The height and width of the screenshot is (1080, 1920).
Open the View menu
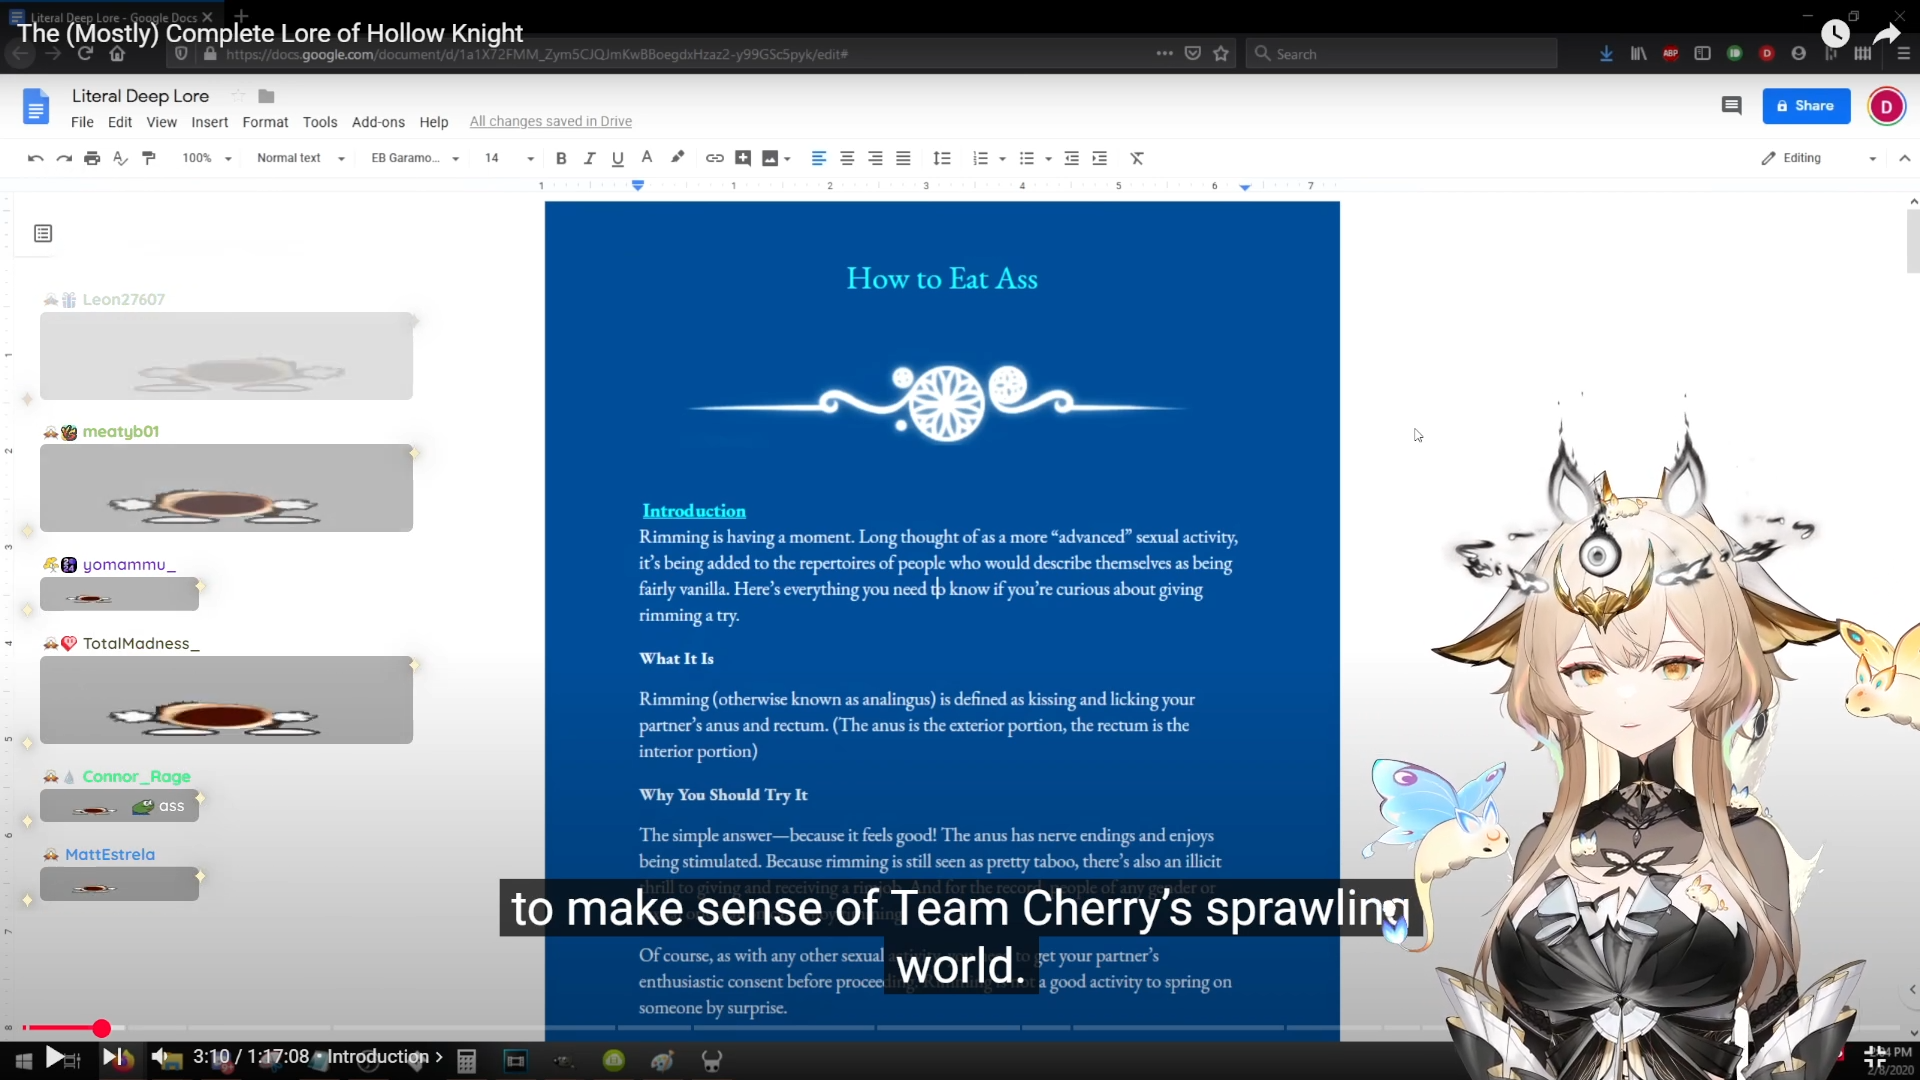(x=161, y=122)
